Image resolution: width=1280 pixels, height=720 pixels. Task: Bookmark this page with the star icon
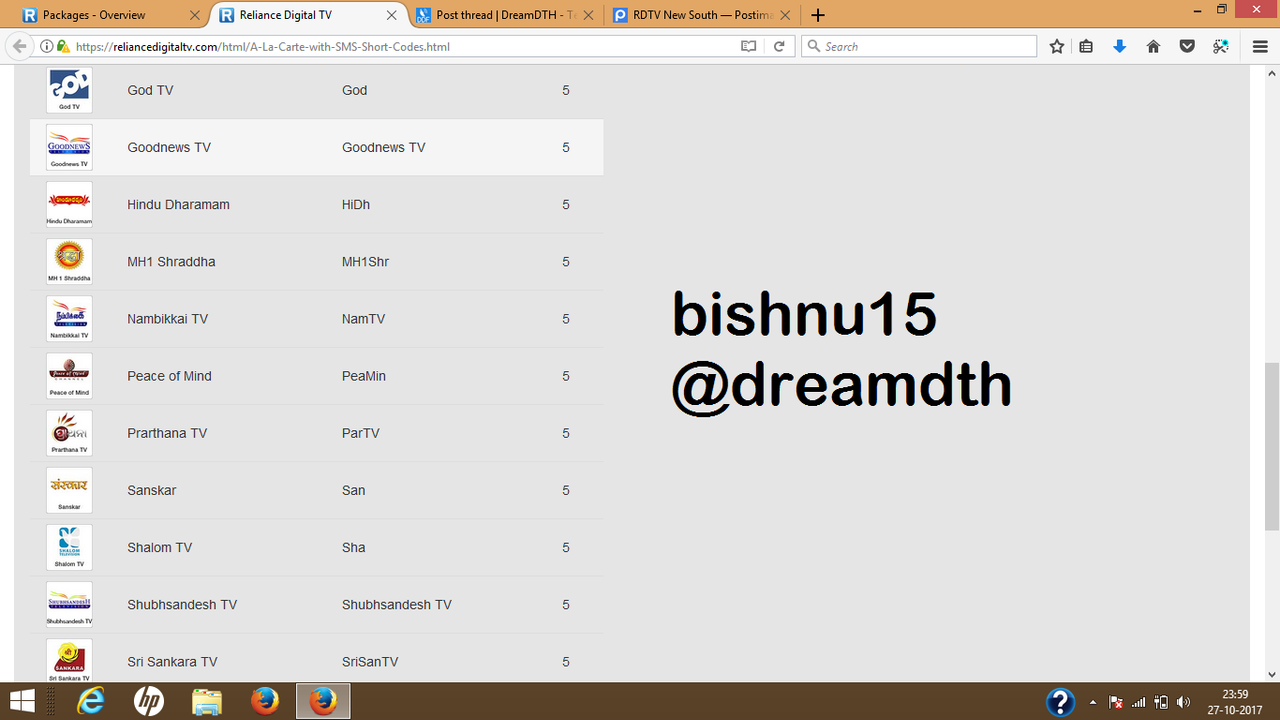1057,46
